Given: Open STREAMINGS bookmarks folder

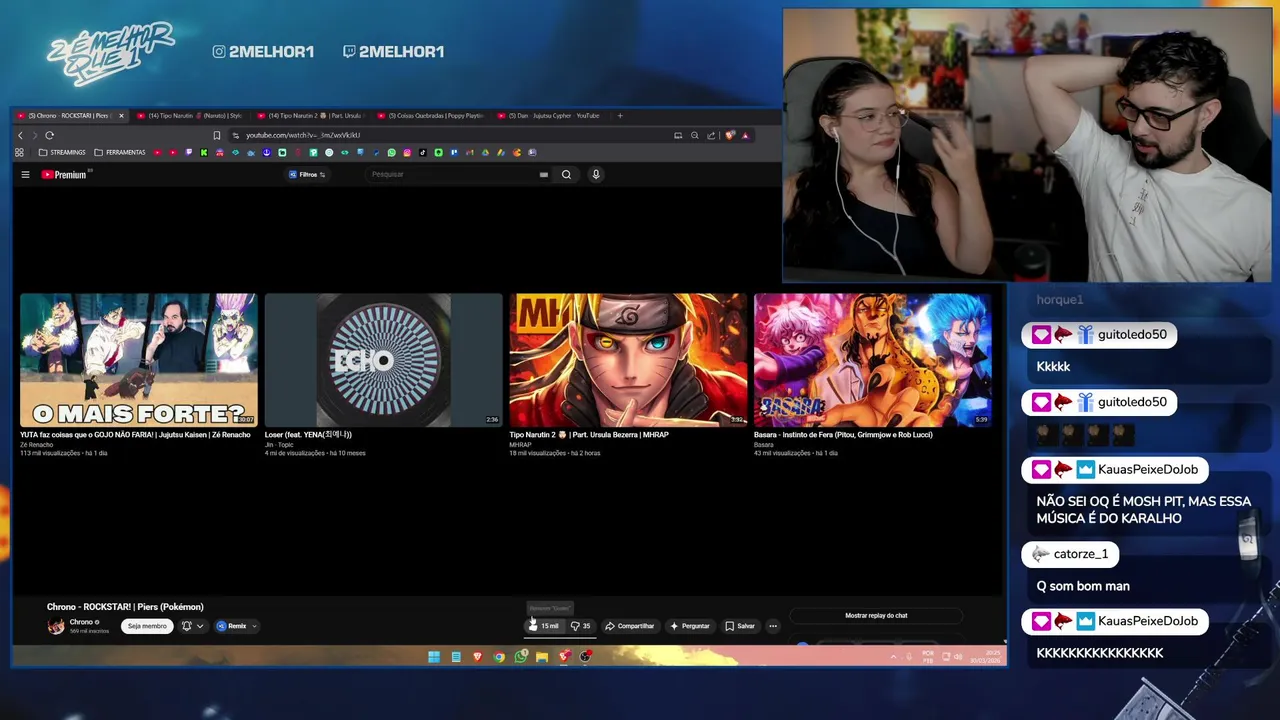Looking at the screenshot, I should click(61, 152).
